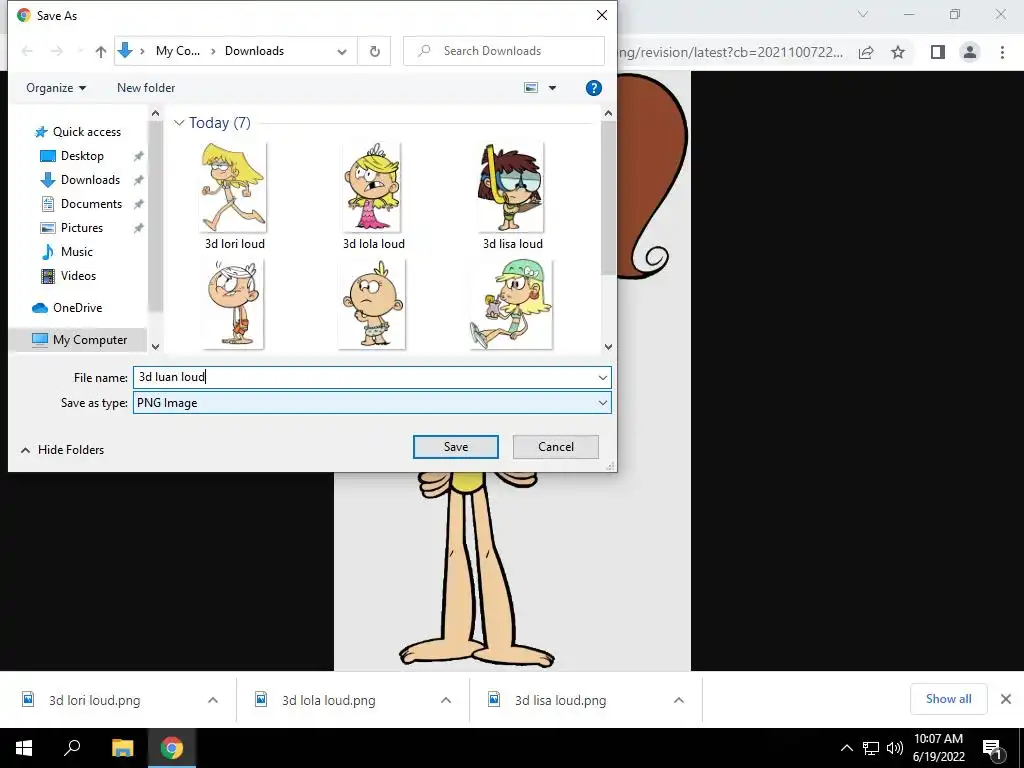This screenshot has height=768, width=1024.
Task: Cancel the Save As dialog
Action: (556, 447)
